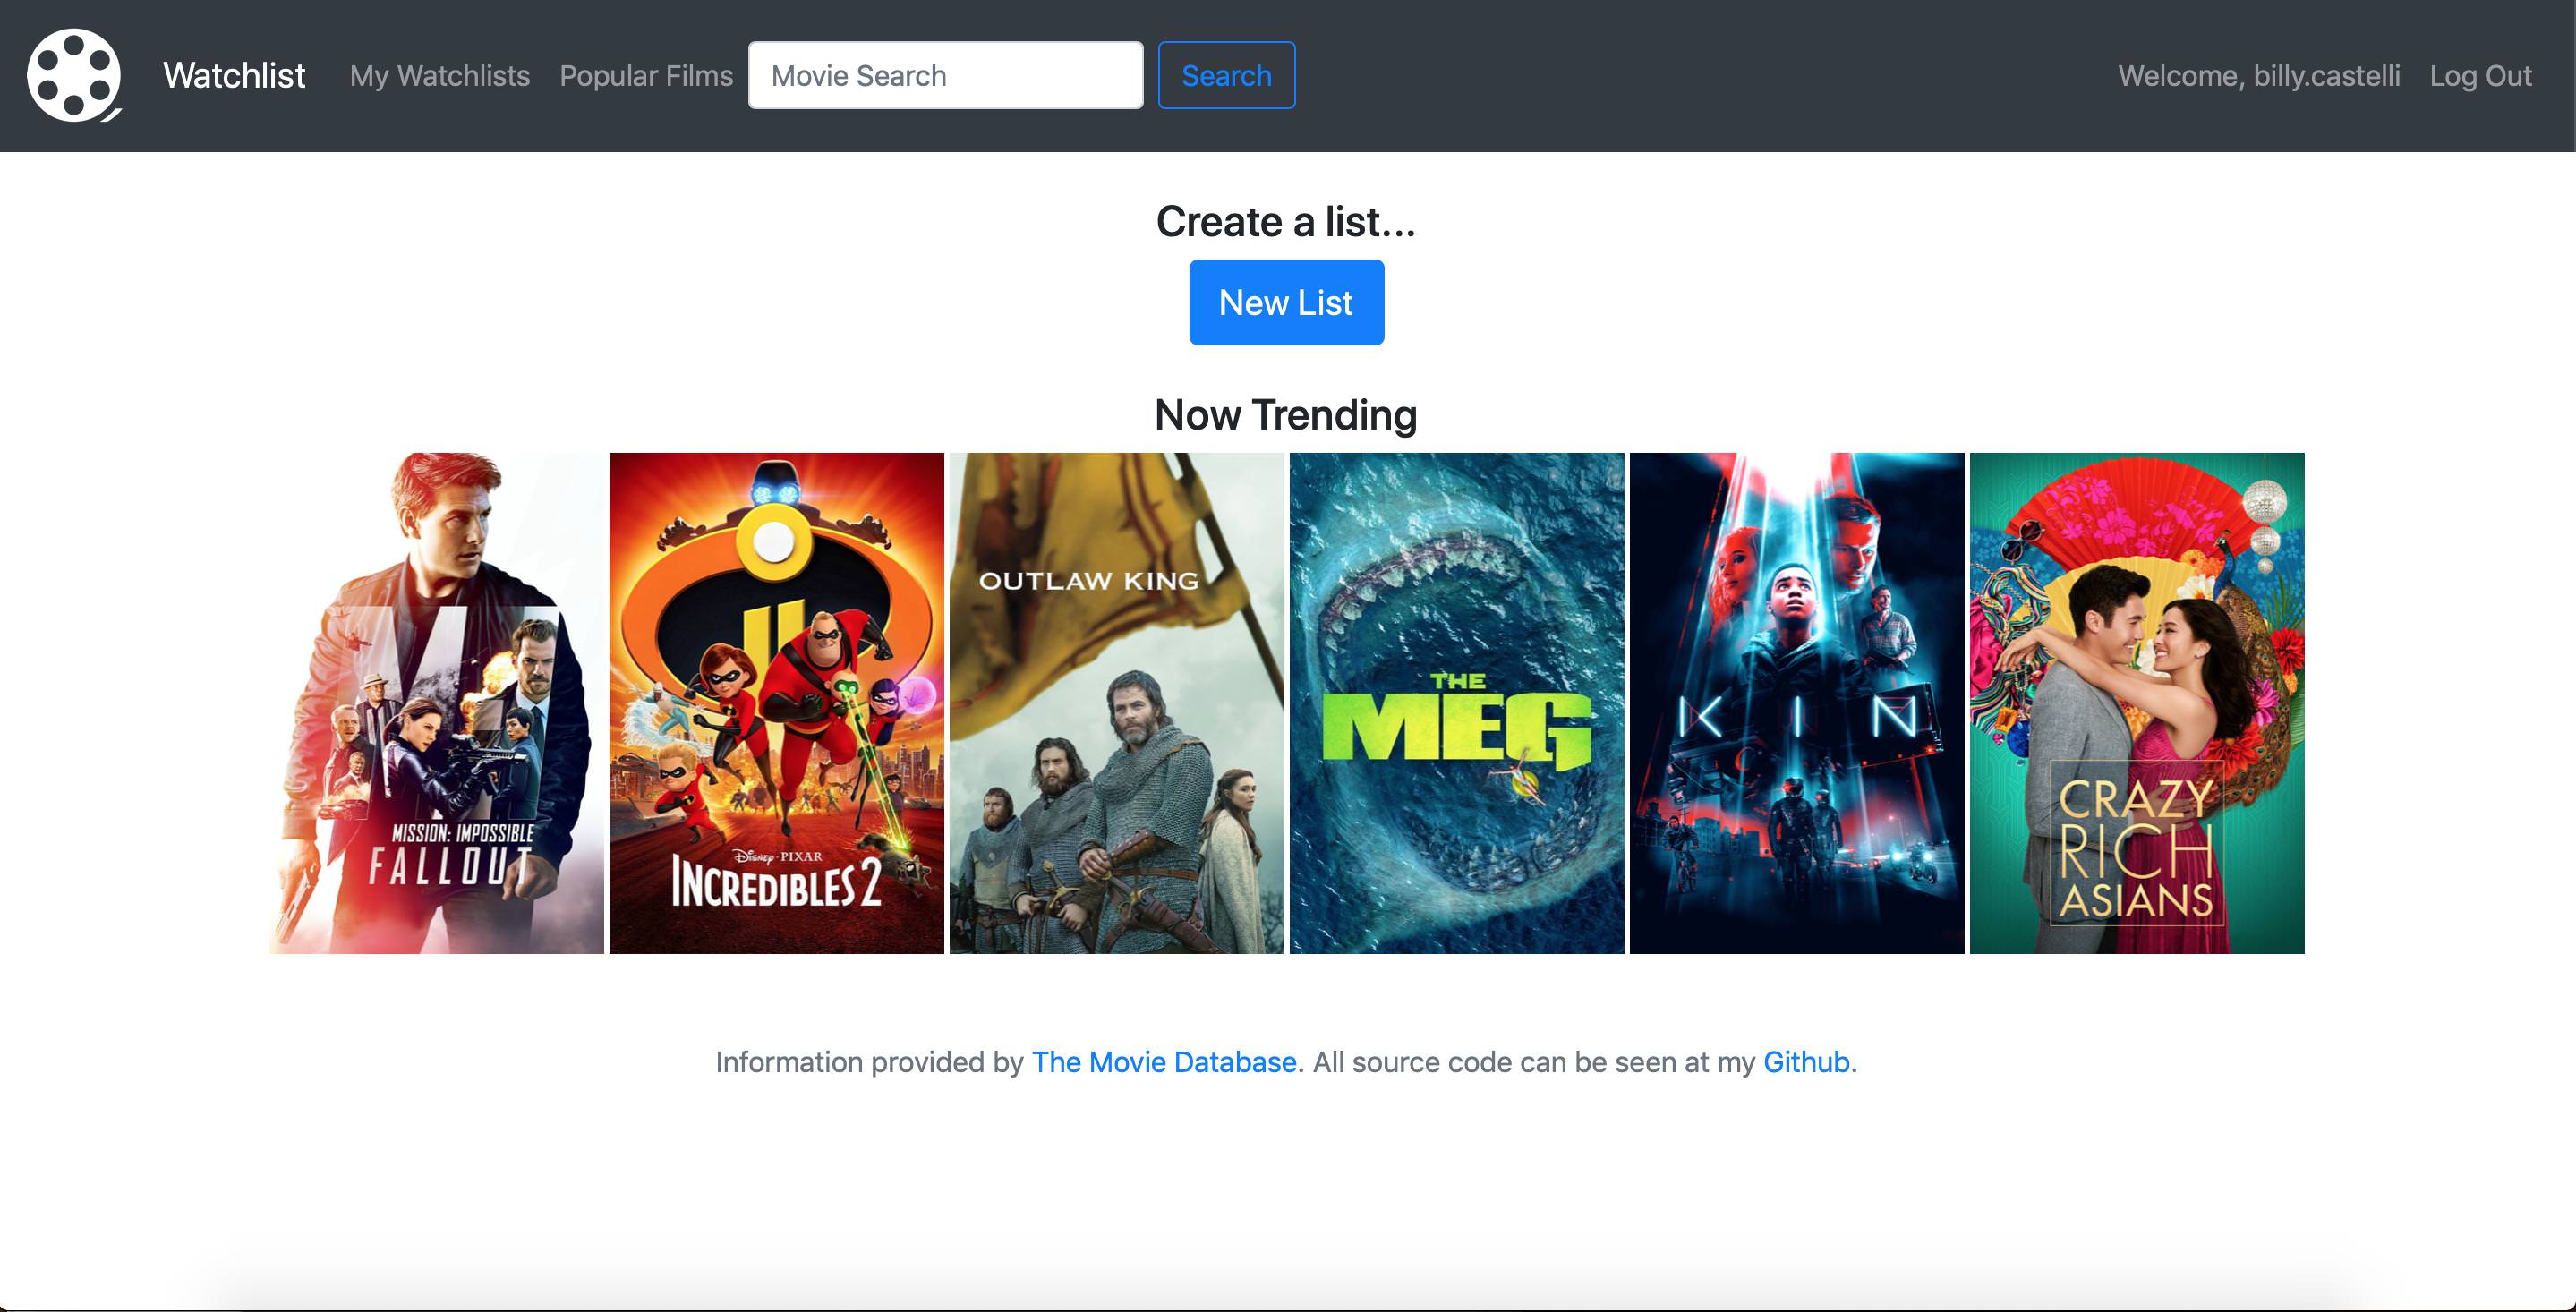2576x1312 pixels.
Task: Create a list with New List button
Action: 1286,302
